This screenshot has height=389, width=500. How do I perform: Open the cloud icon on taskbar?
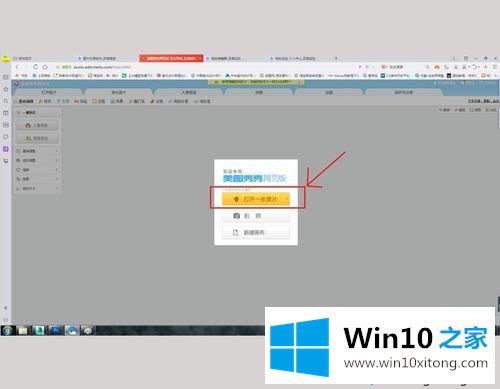[x=72, y=330]
